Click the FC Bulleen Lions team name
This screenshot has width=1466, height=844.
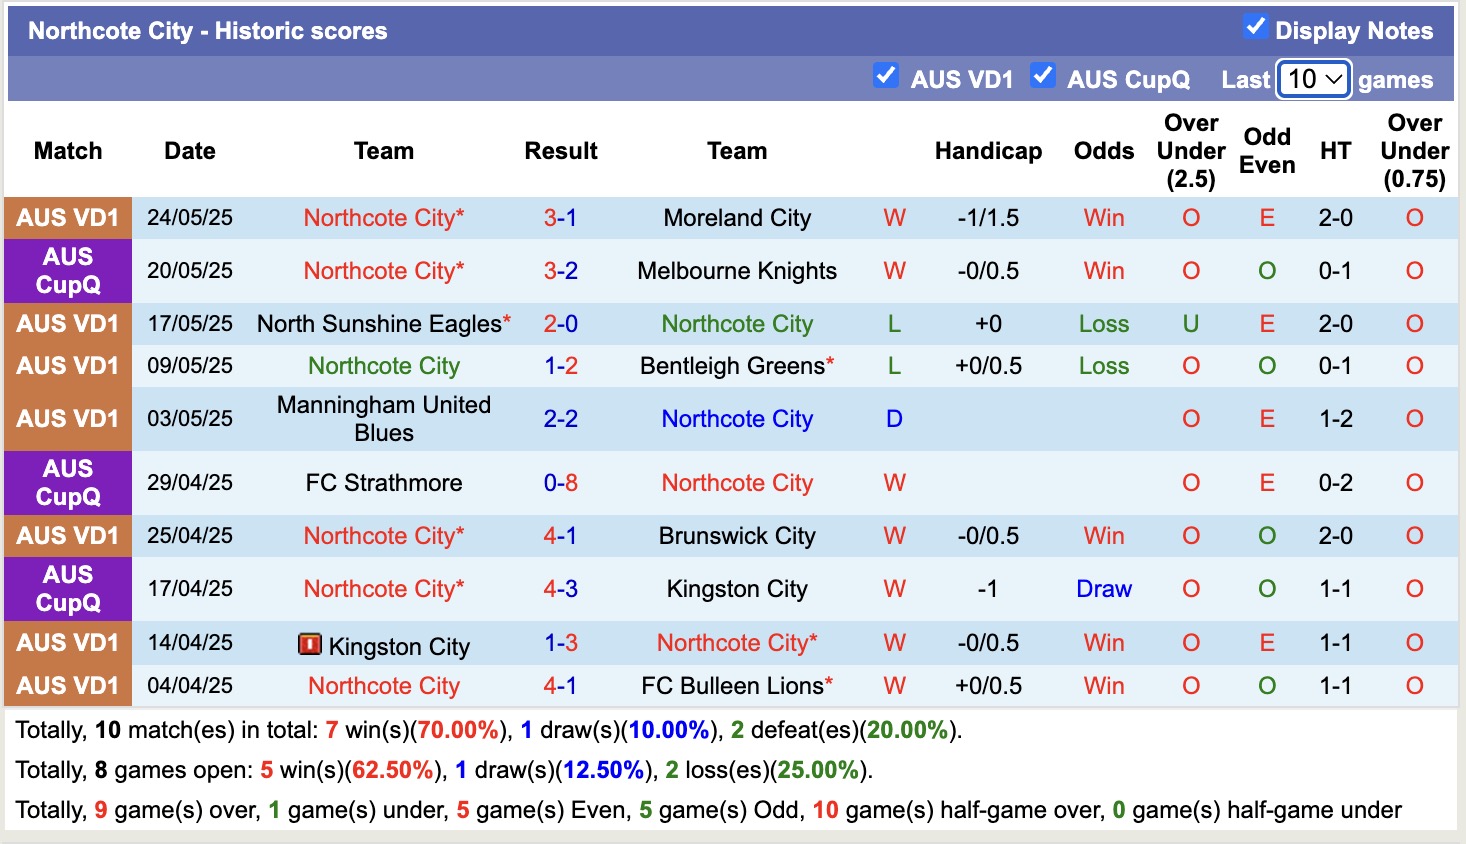coord(732,686)
